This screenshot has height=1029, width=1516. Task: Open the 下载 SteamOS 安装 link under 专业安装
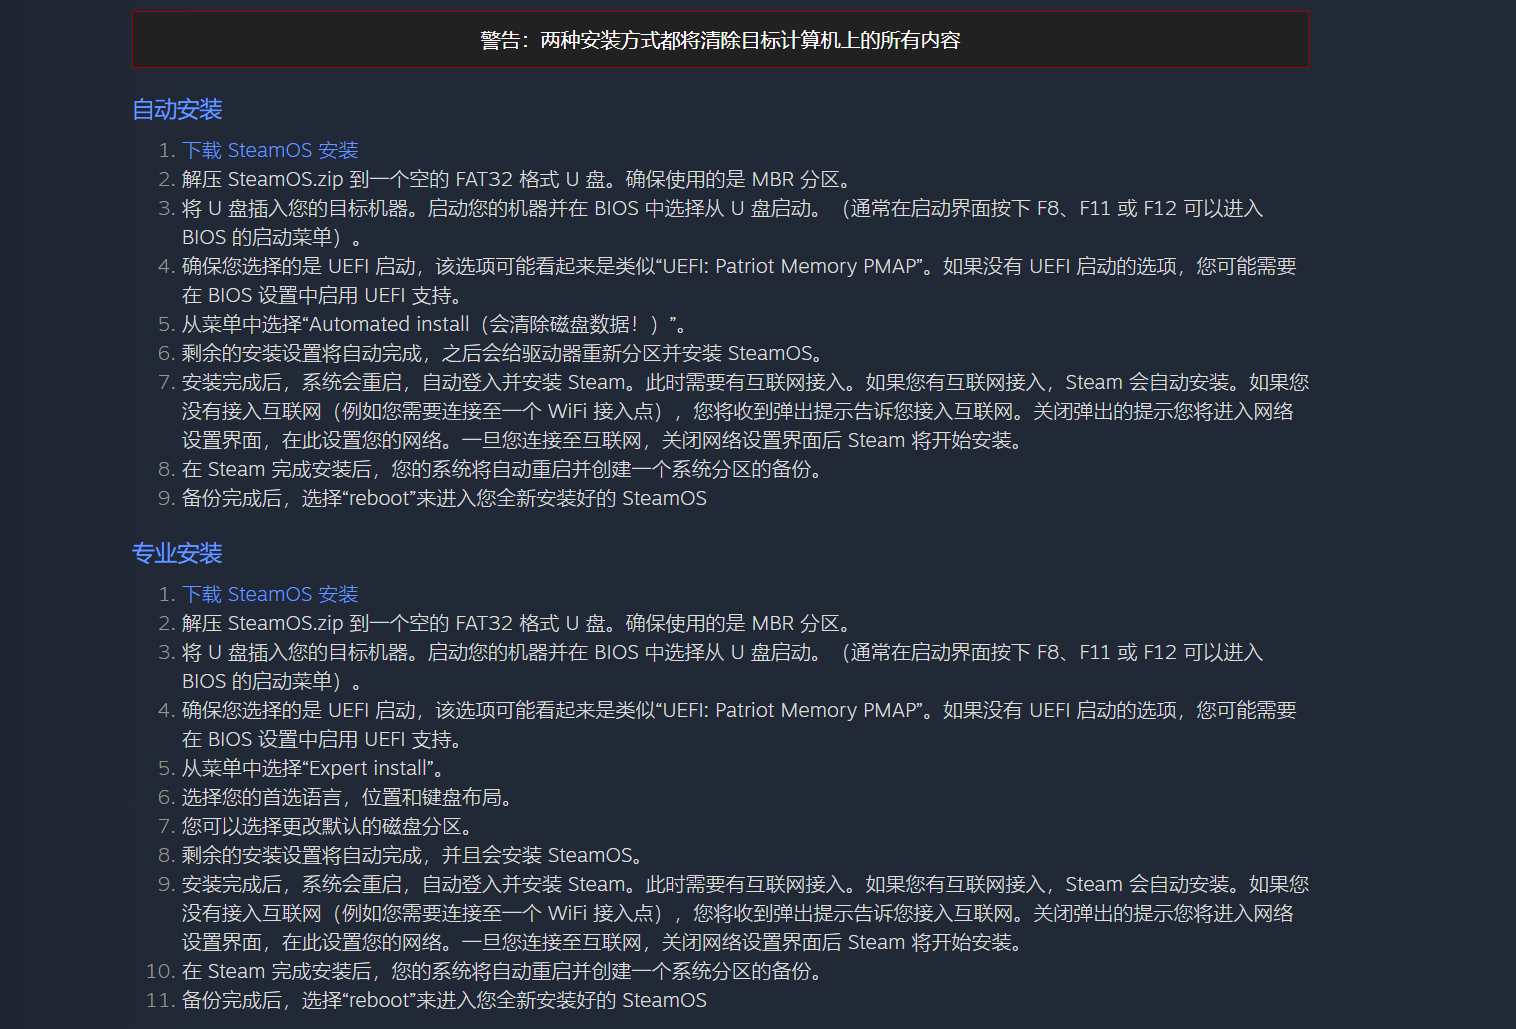coord(270,594)
